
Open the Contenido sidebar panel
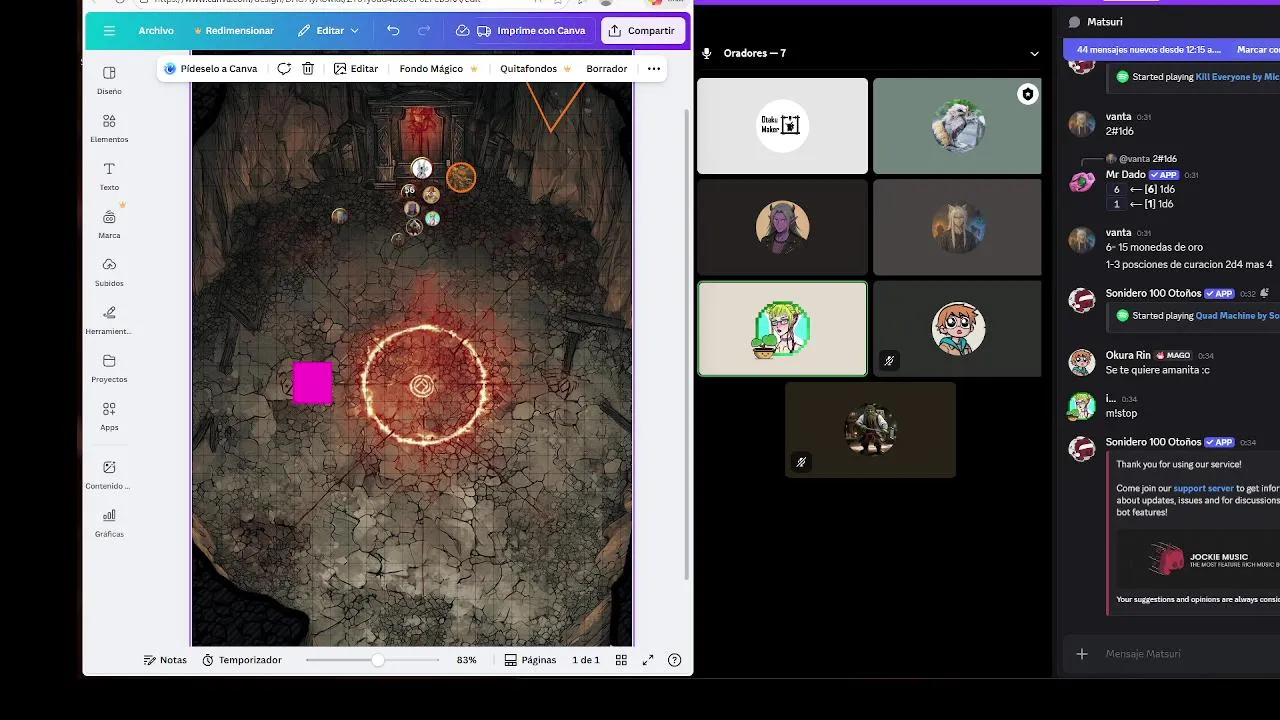(x=109, y=475)
